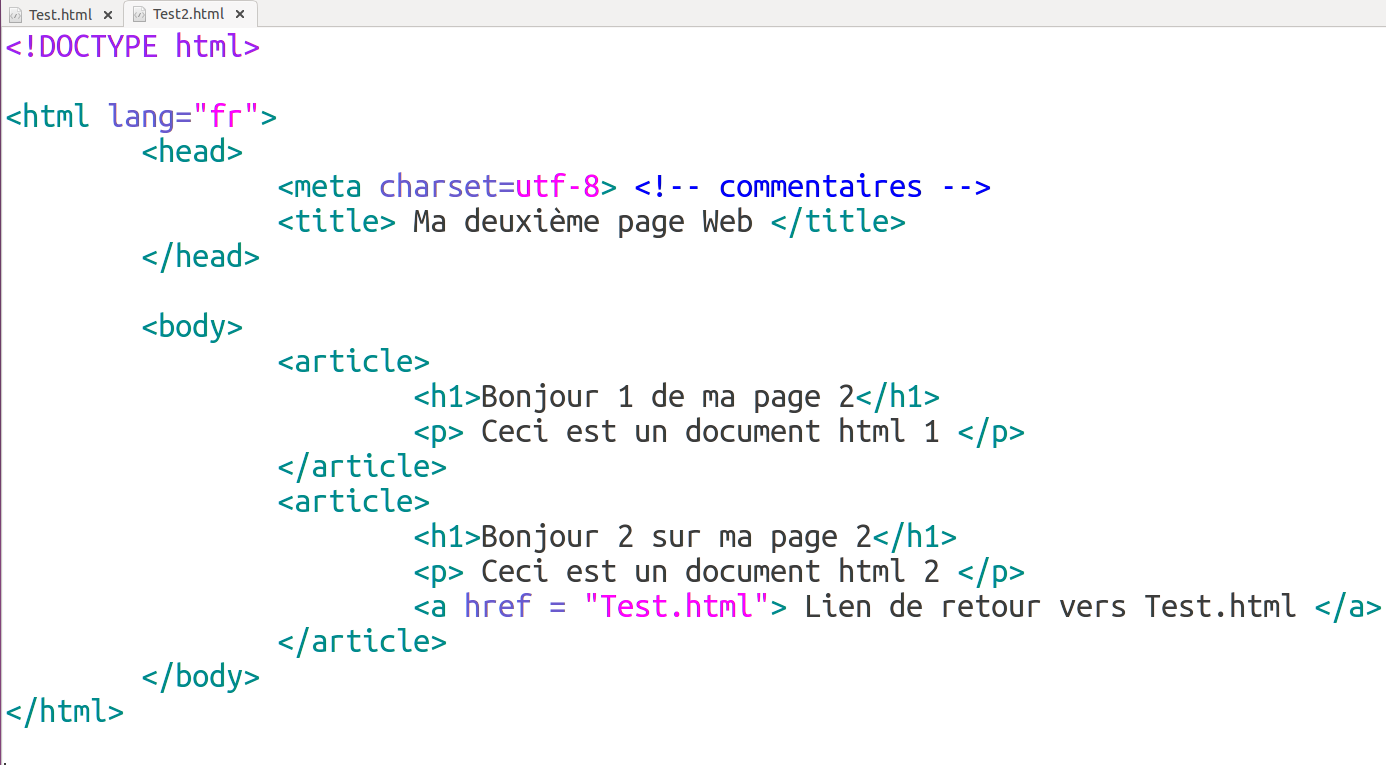Click the title text "Ma deuxième page Web"
1386x765 pixels.
[x=582, y=222]
